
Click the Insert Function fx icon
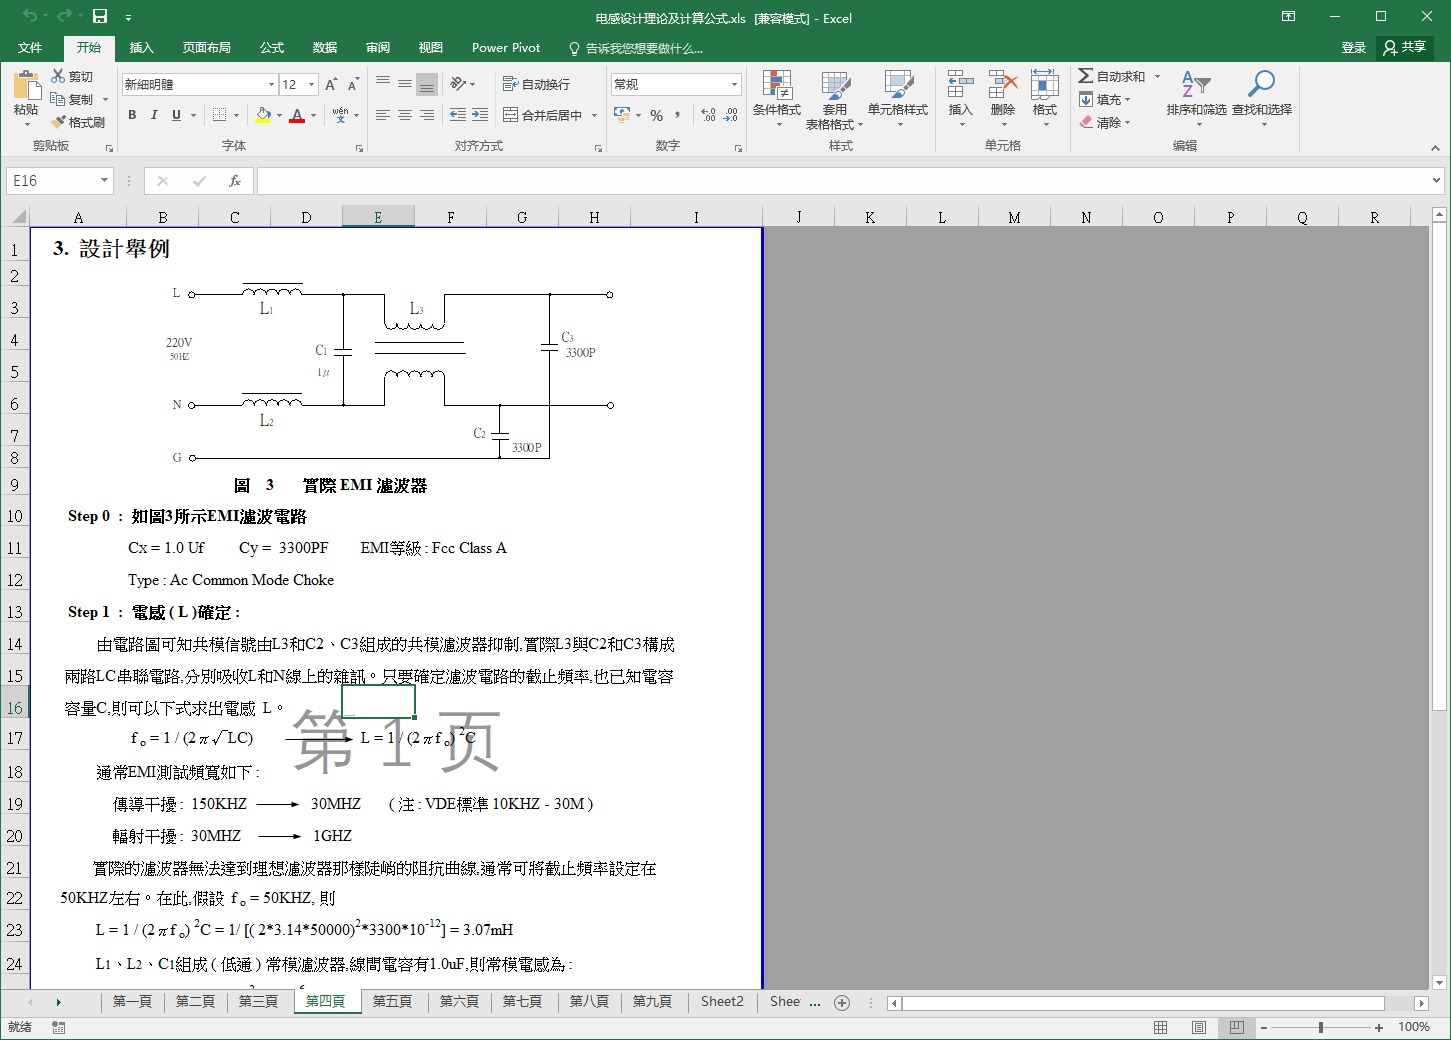click(x=235, y=181)
